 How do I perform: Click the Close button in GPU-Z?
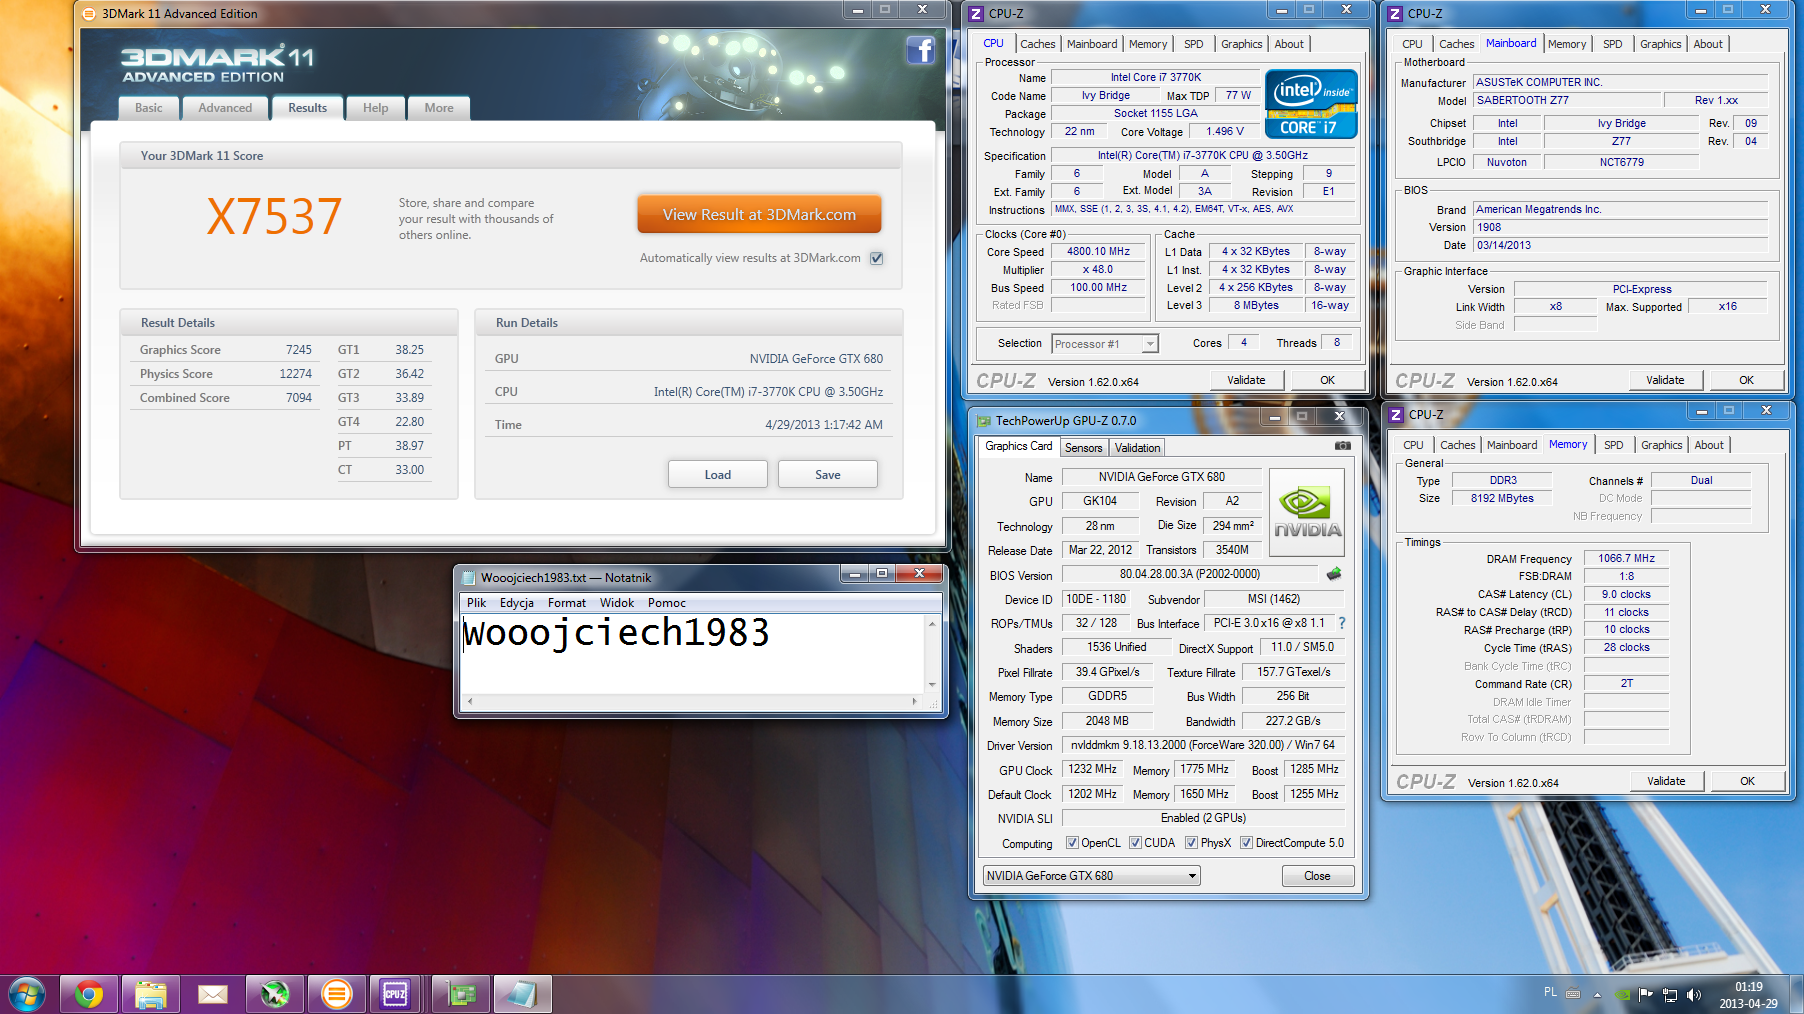coord(1317,876)
